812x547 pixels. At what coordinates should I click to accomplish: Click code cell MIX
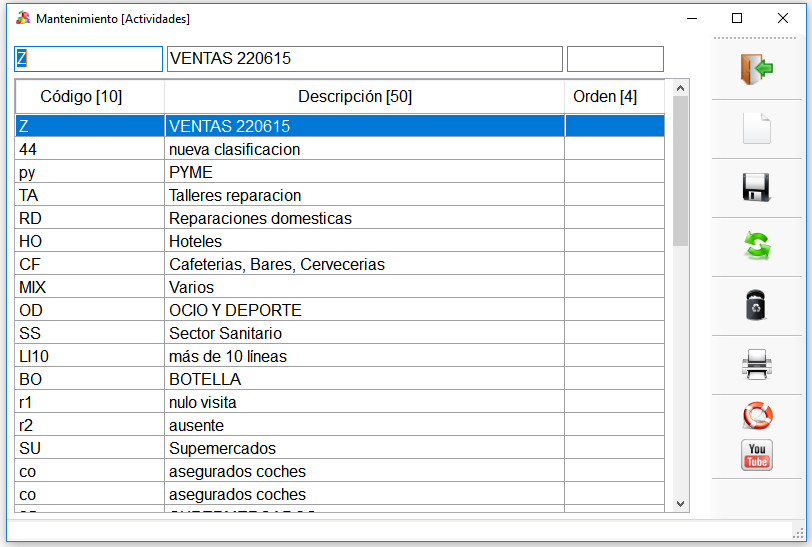coord(90,287)
